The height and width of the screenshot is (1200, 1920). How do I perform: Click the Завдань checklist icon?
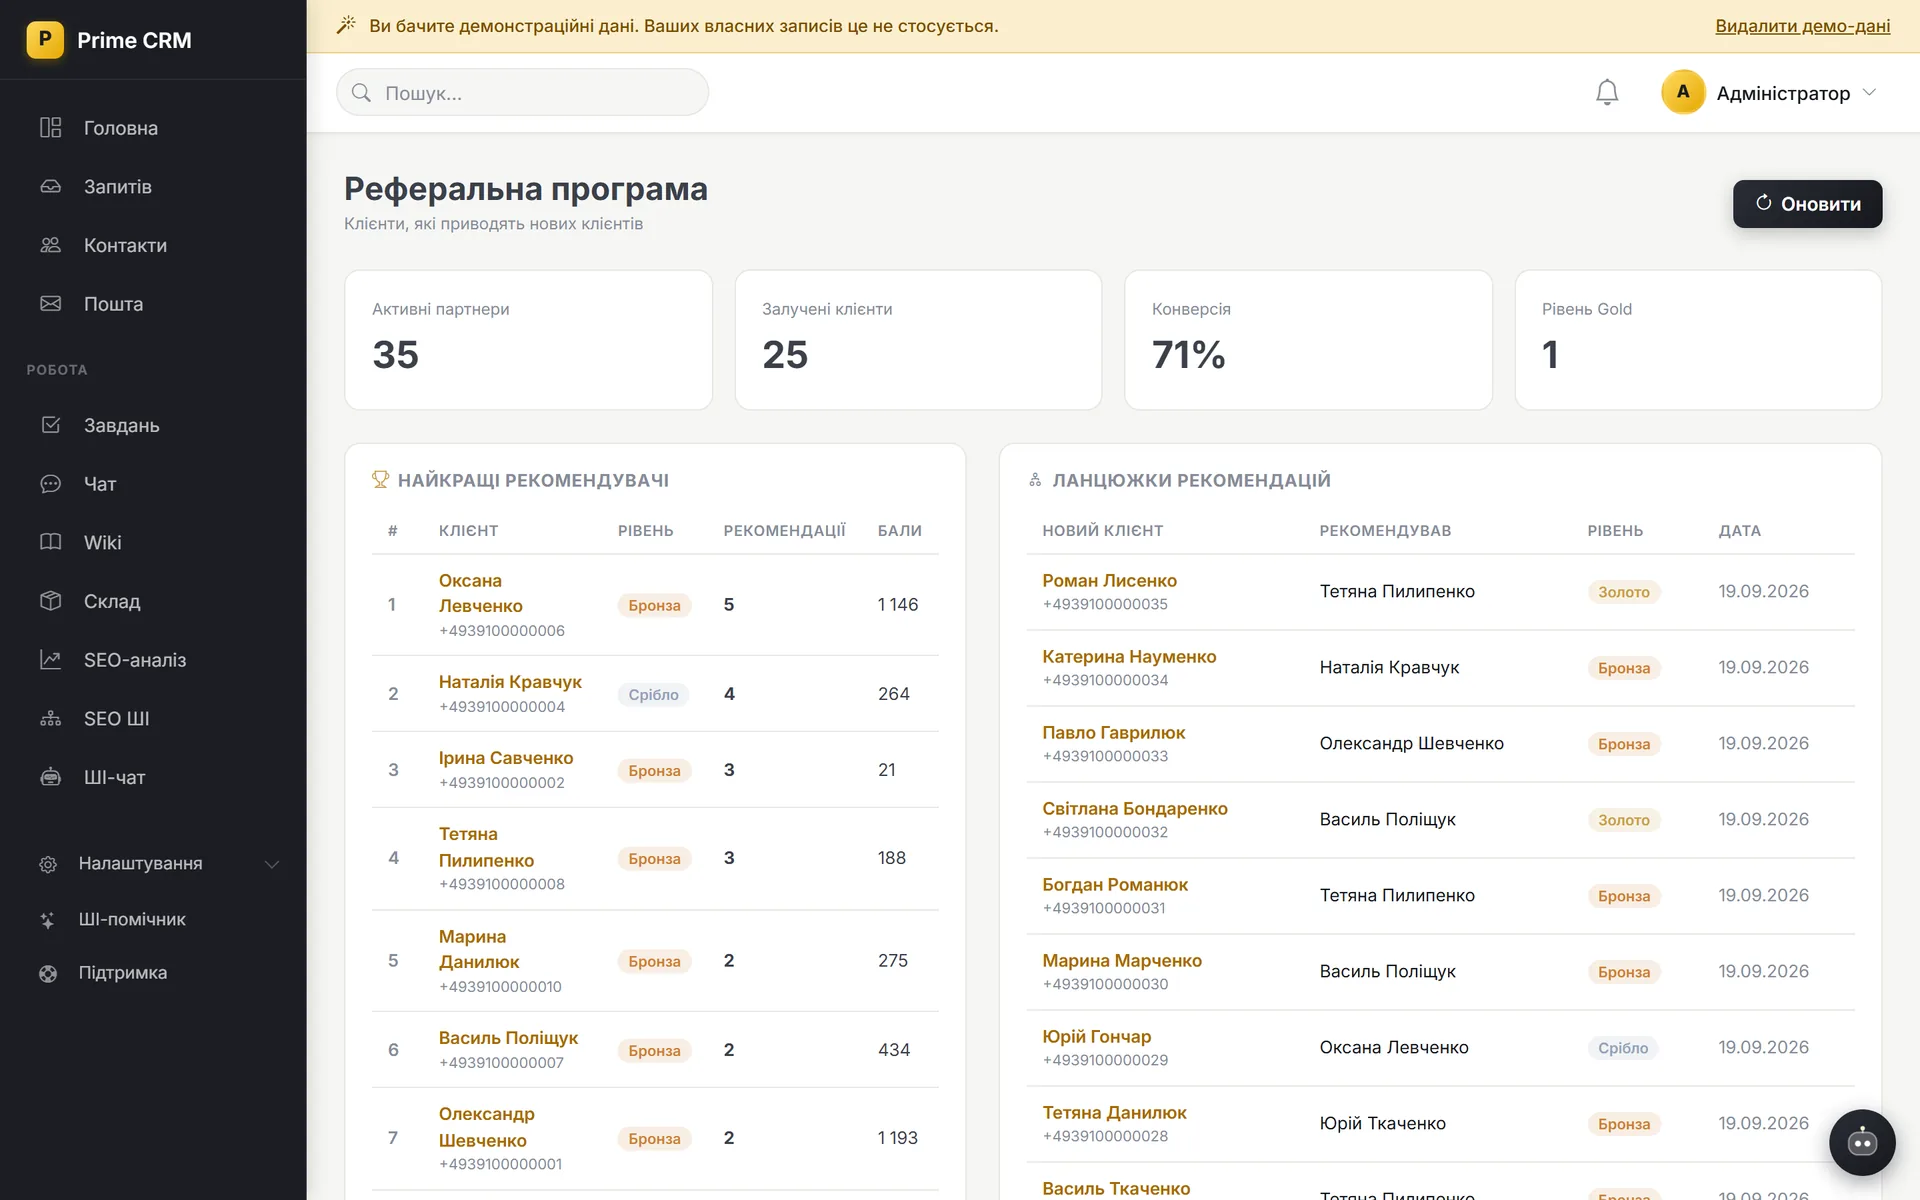pos(50,425)
